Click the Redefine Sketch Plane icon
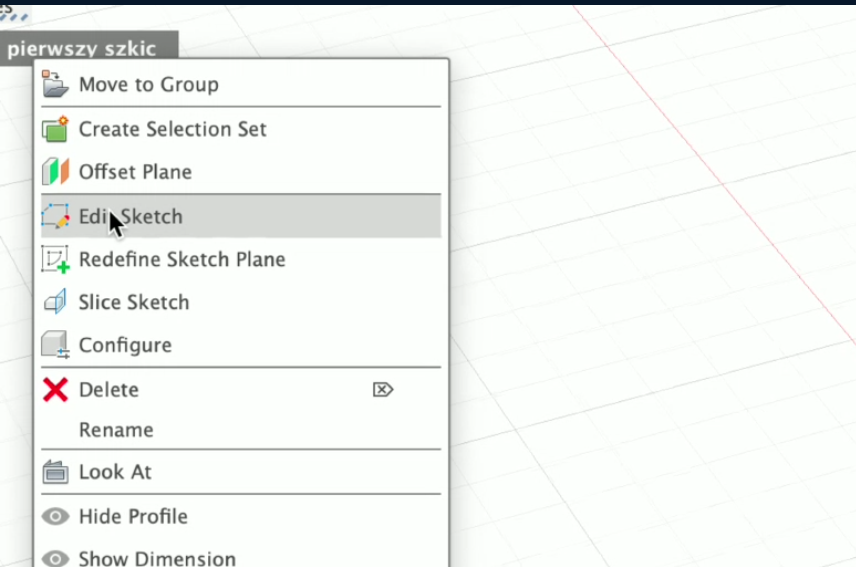Viewport: 856px width, 567px height. pyautogui.click(x=55, y=259)
